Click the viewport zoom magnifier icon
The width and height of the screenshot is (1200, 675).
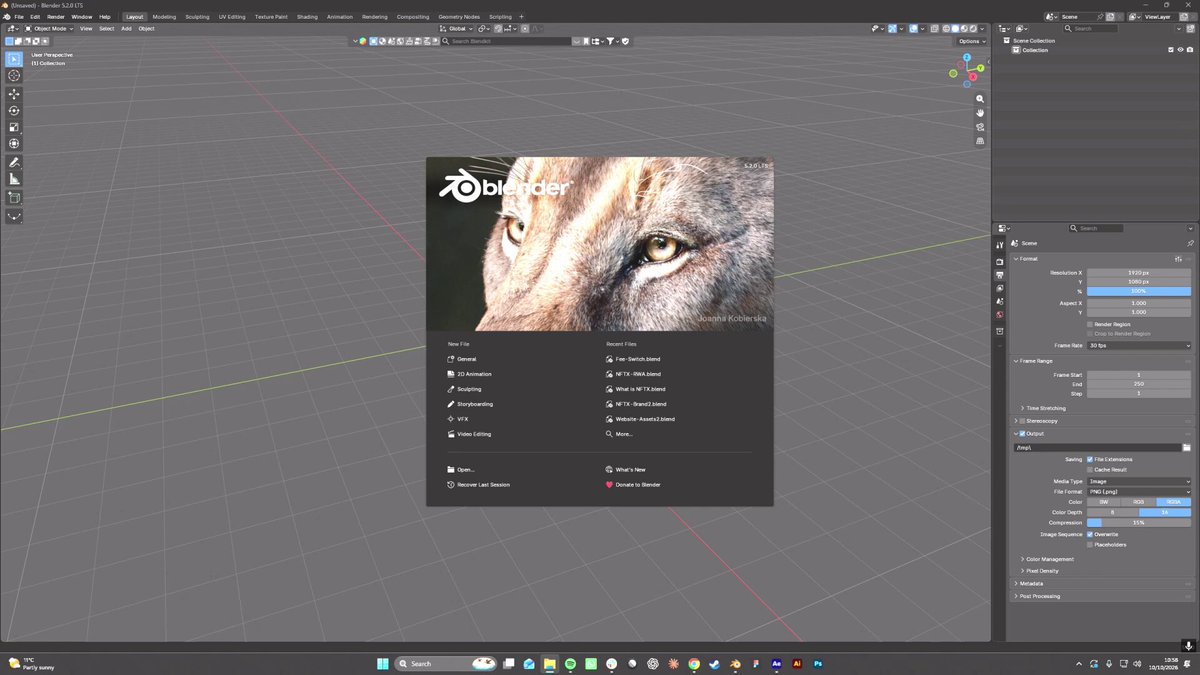(x=980, y=99)
